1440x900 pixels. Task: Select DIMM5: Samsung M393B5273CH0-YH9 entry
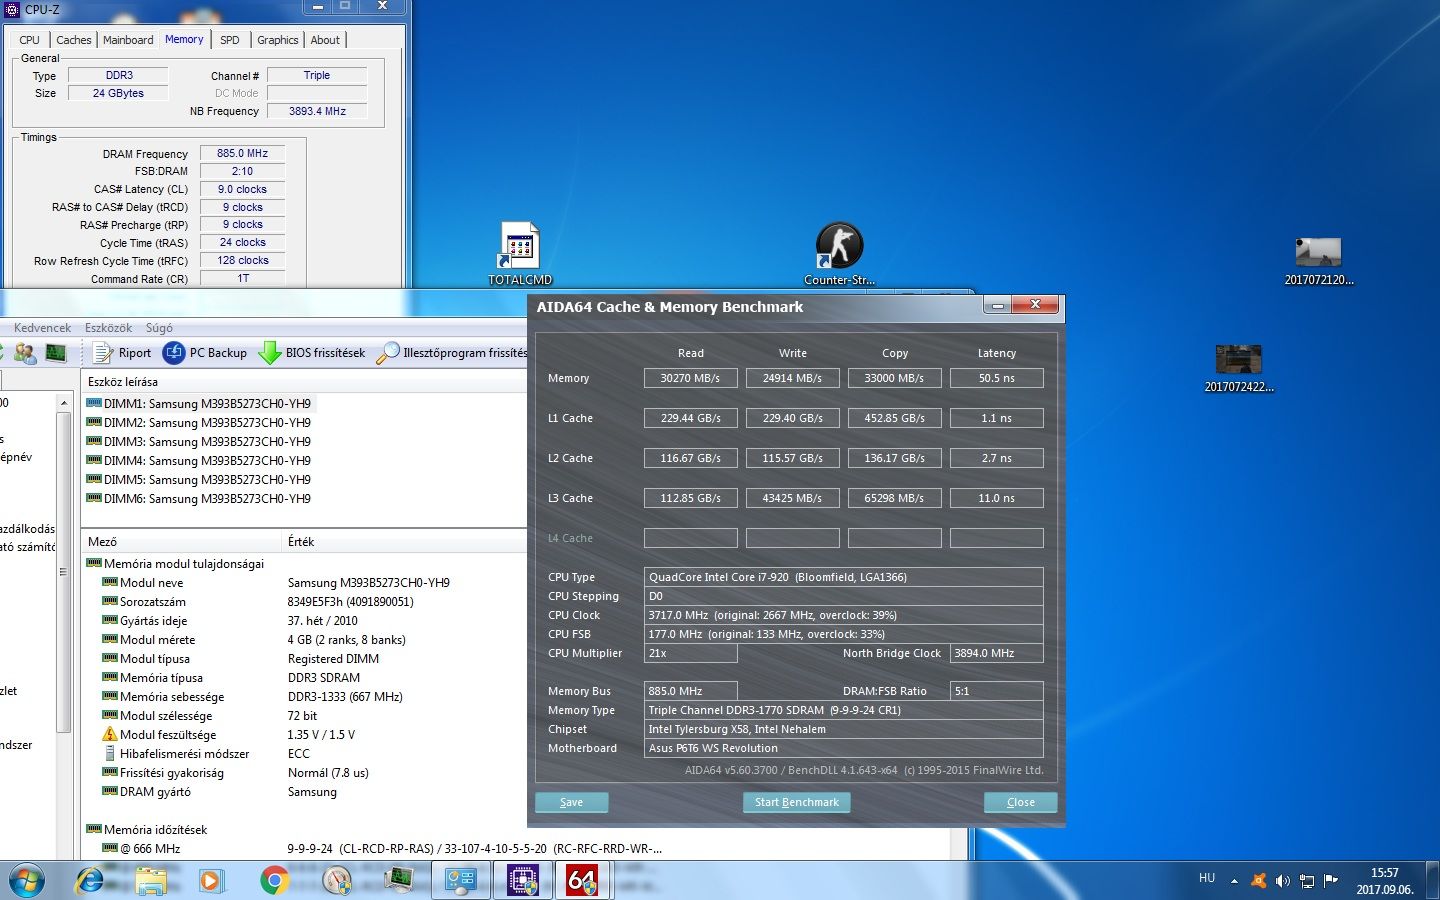(x=199, y=480)
